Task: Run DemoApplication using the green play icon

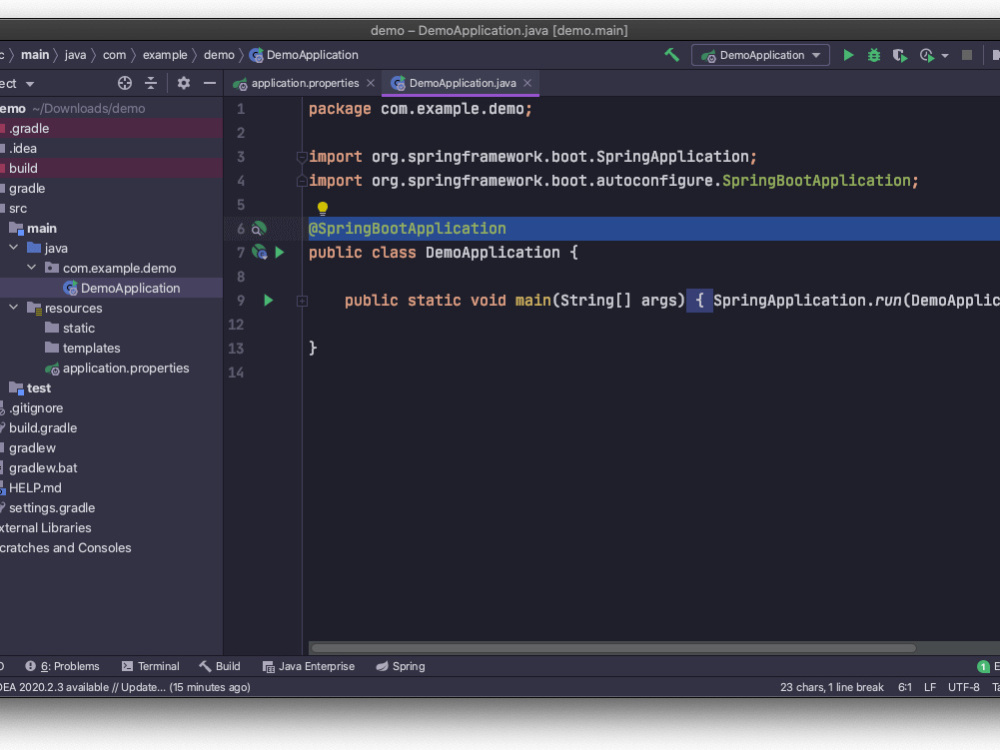Action: [848, 55]
